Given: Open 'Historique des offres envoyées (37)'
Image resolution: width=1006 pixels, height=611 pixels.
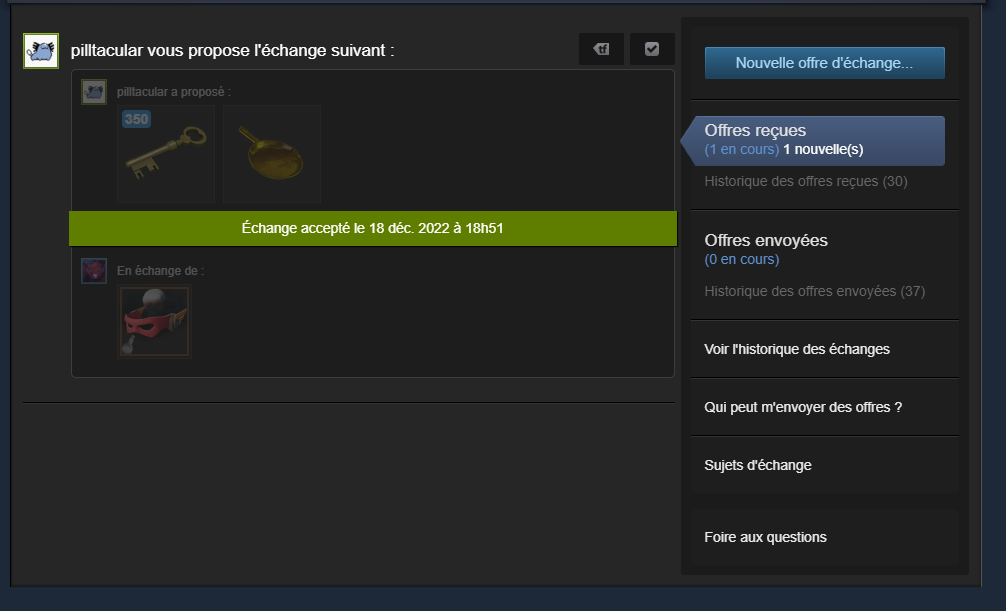Looking at the screenshot, I should (x=815, y=291).
